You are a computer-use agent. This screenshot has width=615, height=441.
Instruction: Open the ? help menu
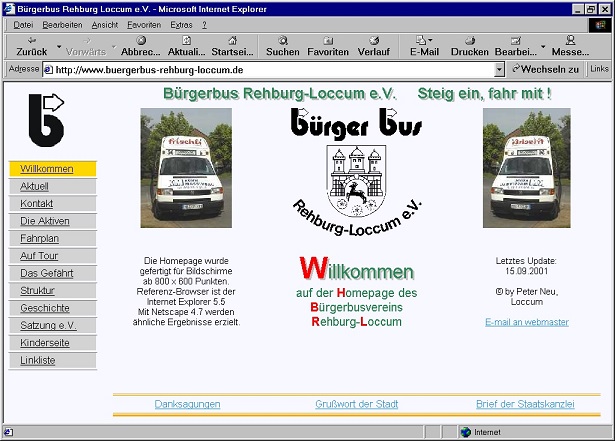pyautogui.click(x=204, y=25)
